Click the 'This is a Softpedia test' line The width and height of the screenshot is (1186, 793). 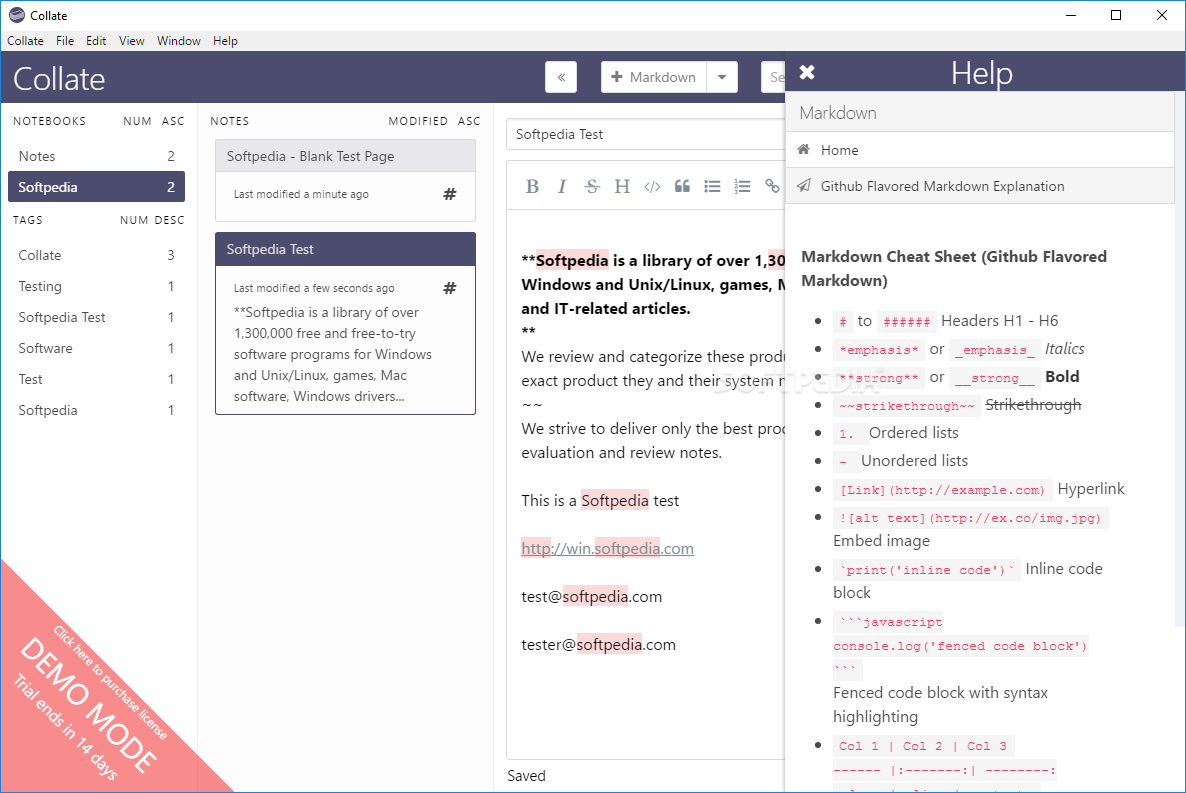point(600,500)
